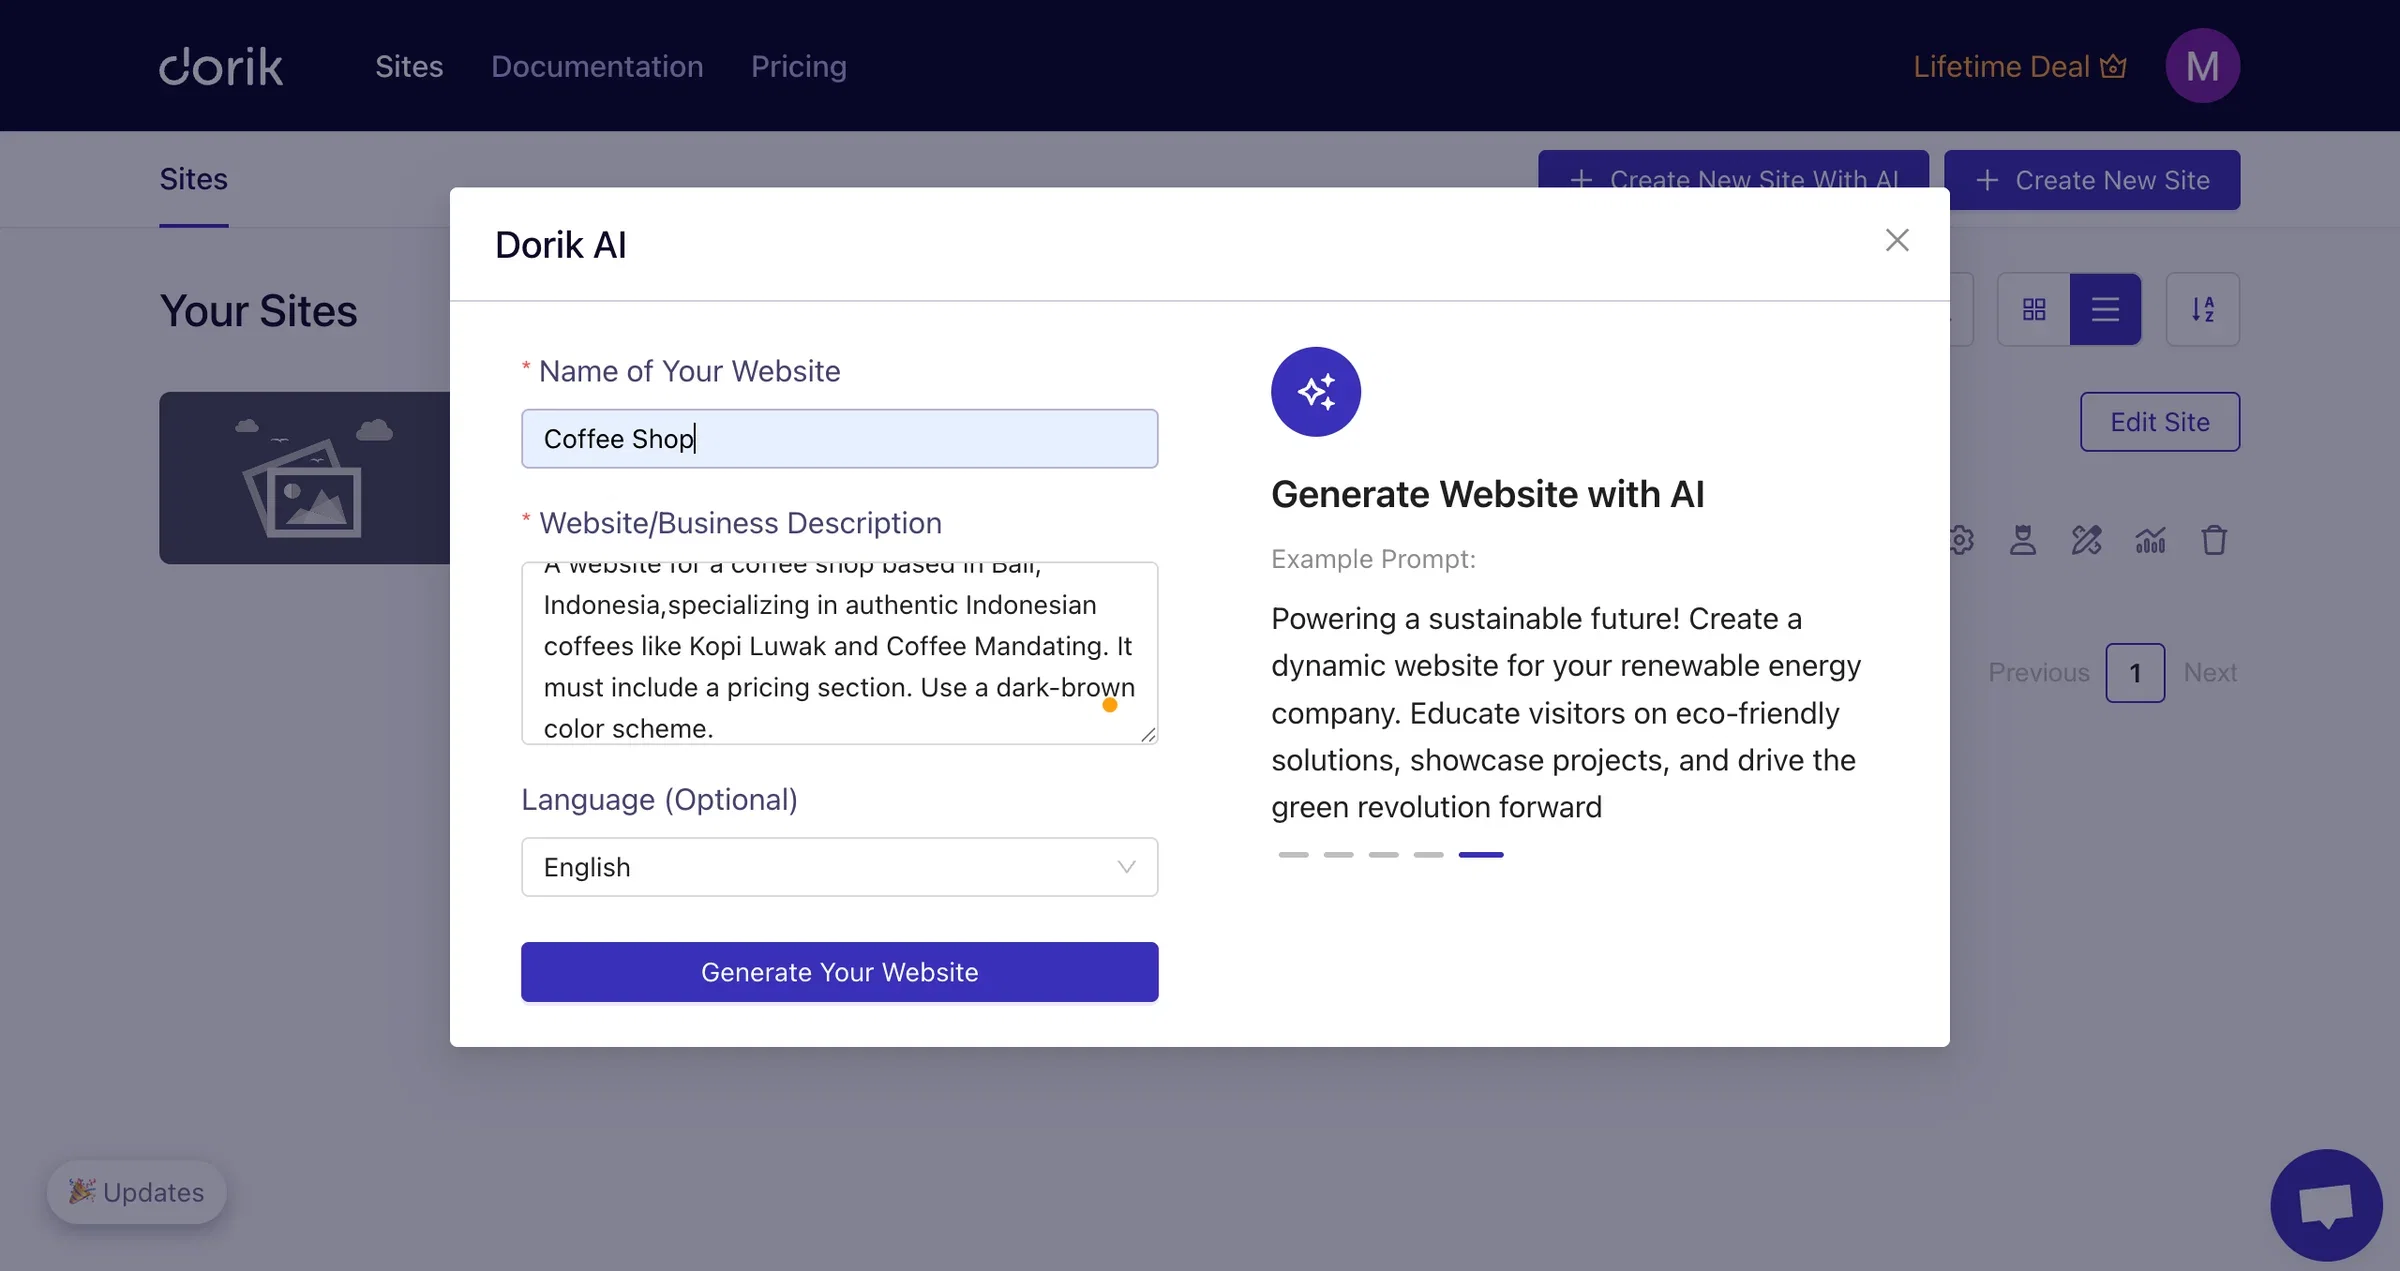Close the Dorik AI dialog
The image size is (2400, 1271).
(x=1896, y=240)
